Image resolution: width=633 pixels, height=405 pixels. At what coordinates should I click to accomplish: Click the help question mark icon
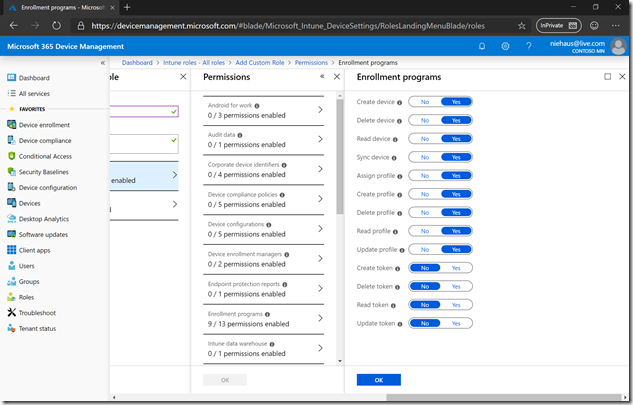click(527, 45)
